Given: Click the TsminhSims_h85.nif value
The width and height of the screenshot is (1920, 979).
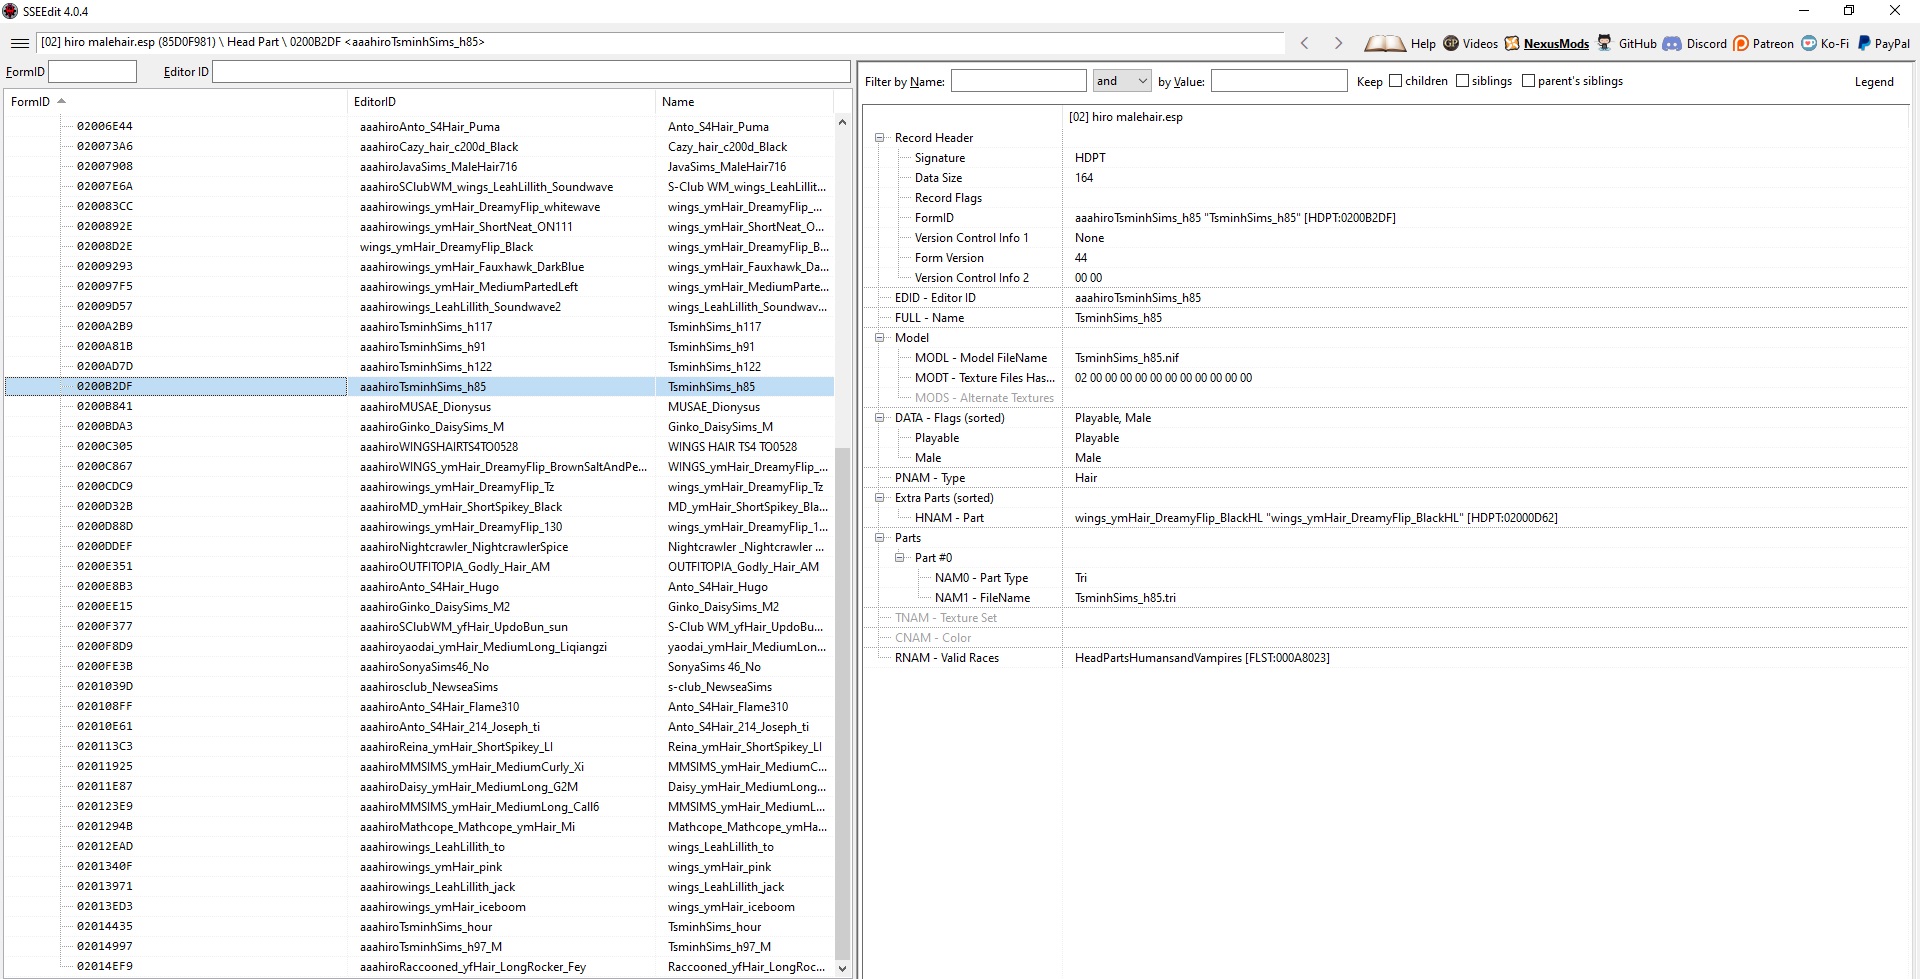Looking at the screenshot, I should [x=1127, y=358].
